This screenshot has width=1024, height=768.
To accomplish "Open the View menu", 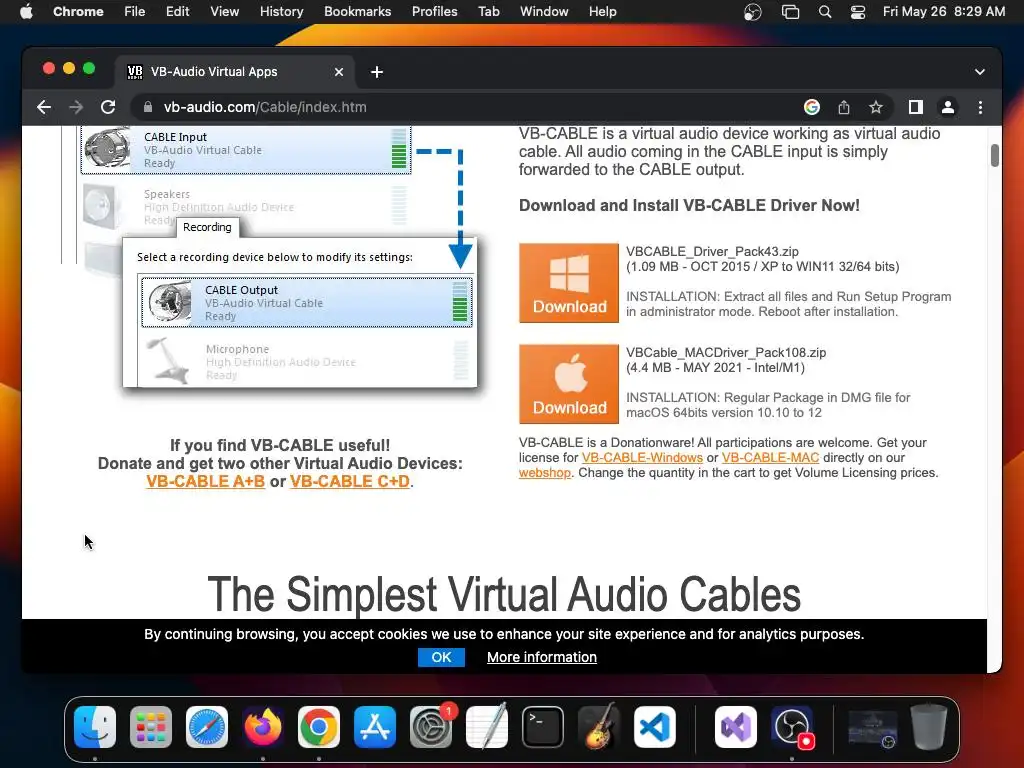I will click(x=224, y=11).
